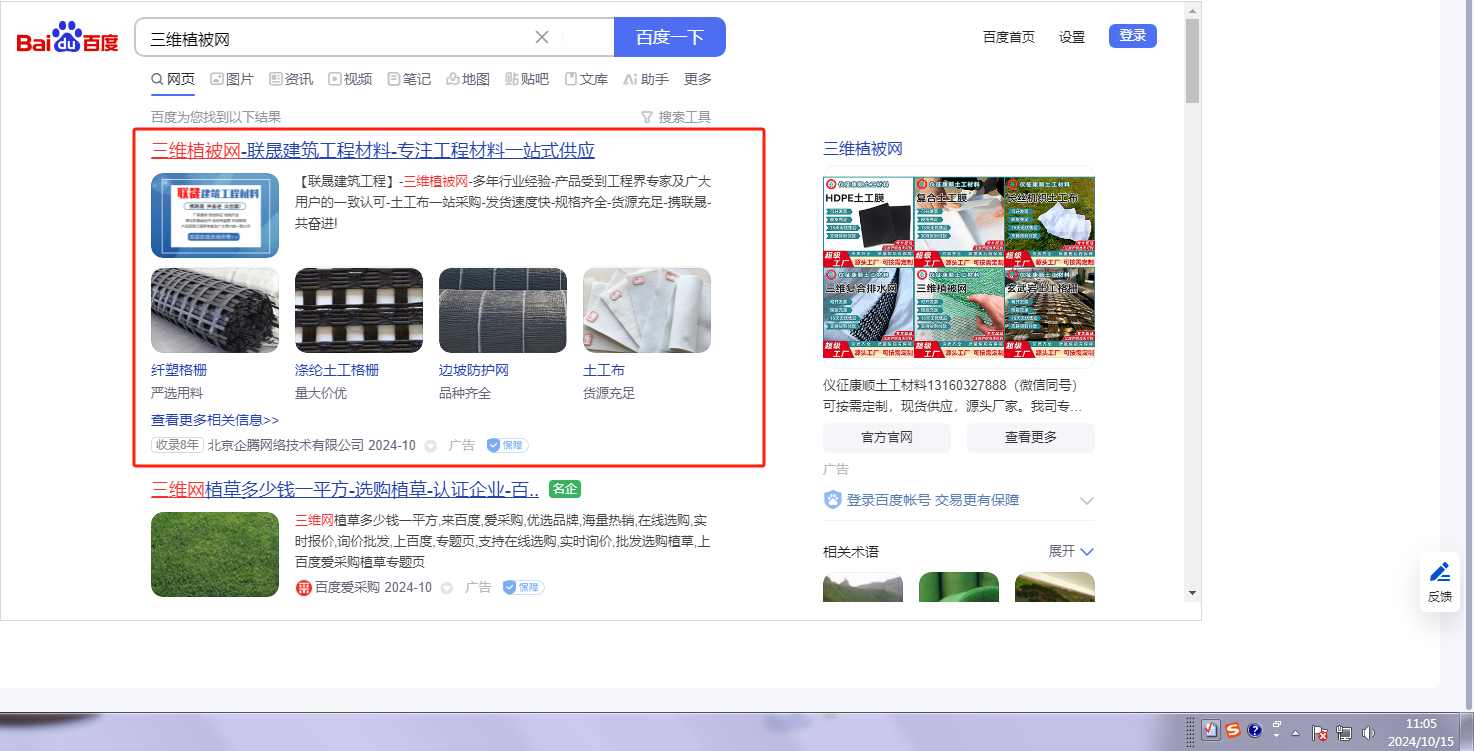Click the green grass result thumbnail

tap(215, 554)
